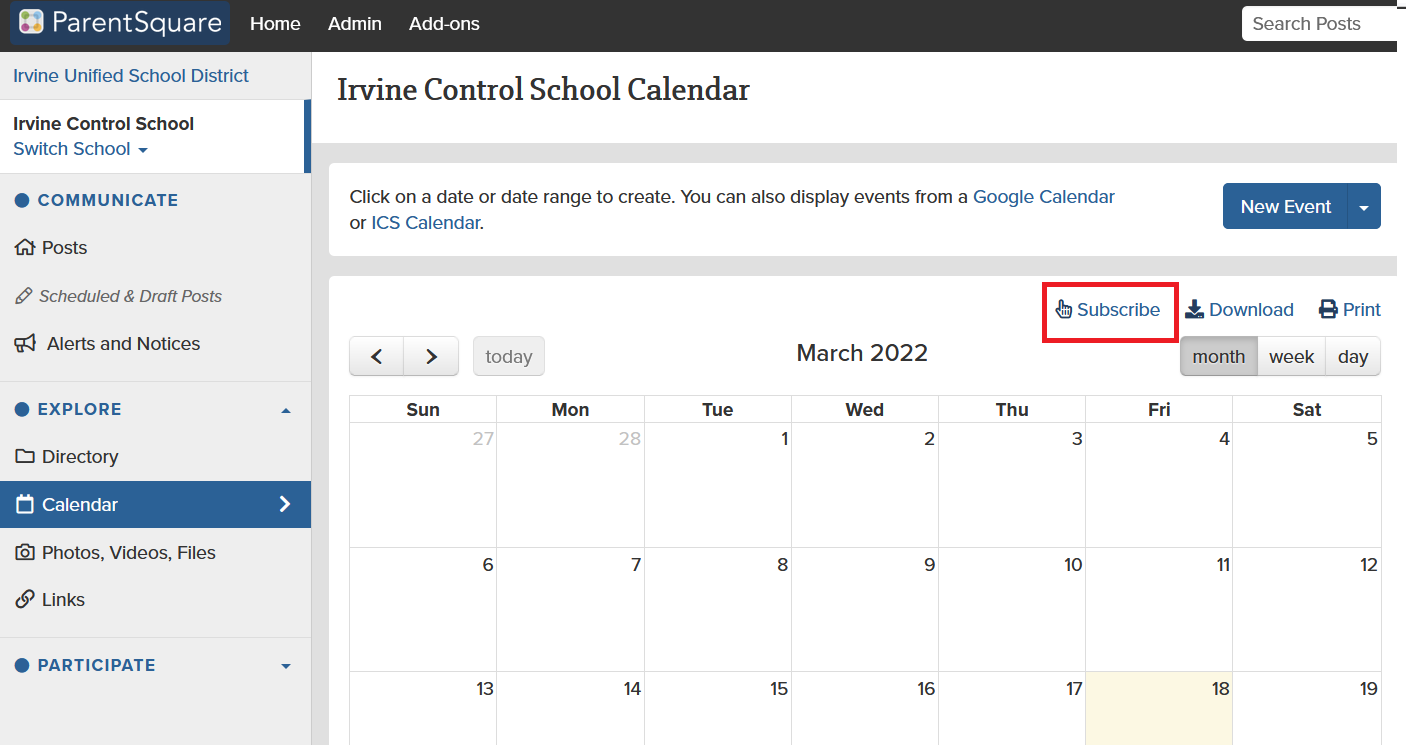Viewport: 1406px width, 745px height.
Task: Expand the Participate section
Action: click(x=286, y=665)
